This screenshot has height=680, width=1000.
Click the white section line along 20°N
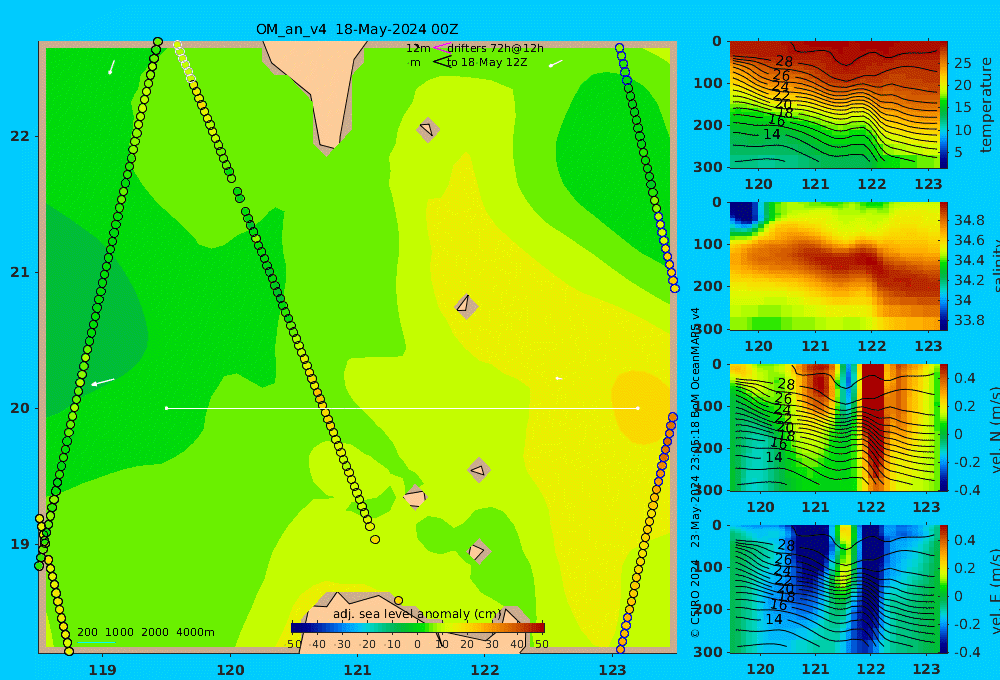(402, 408)
